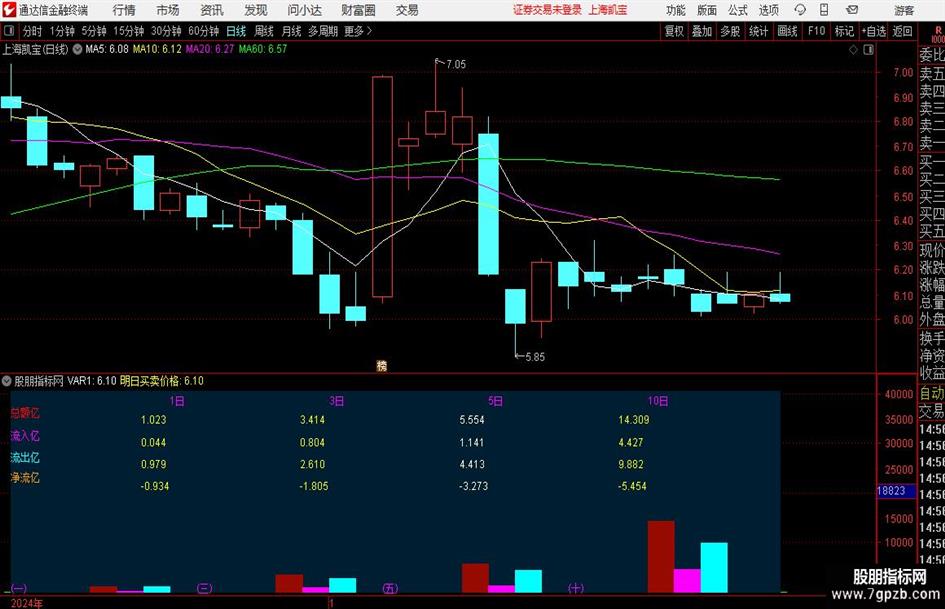
Task: Click the 2024年 date label on time axis
Action: pyautogui.click(x=27, y=603)
